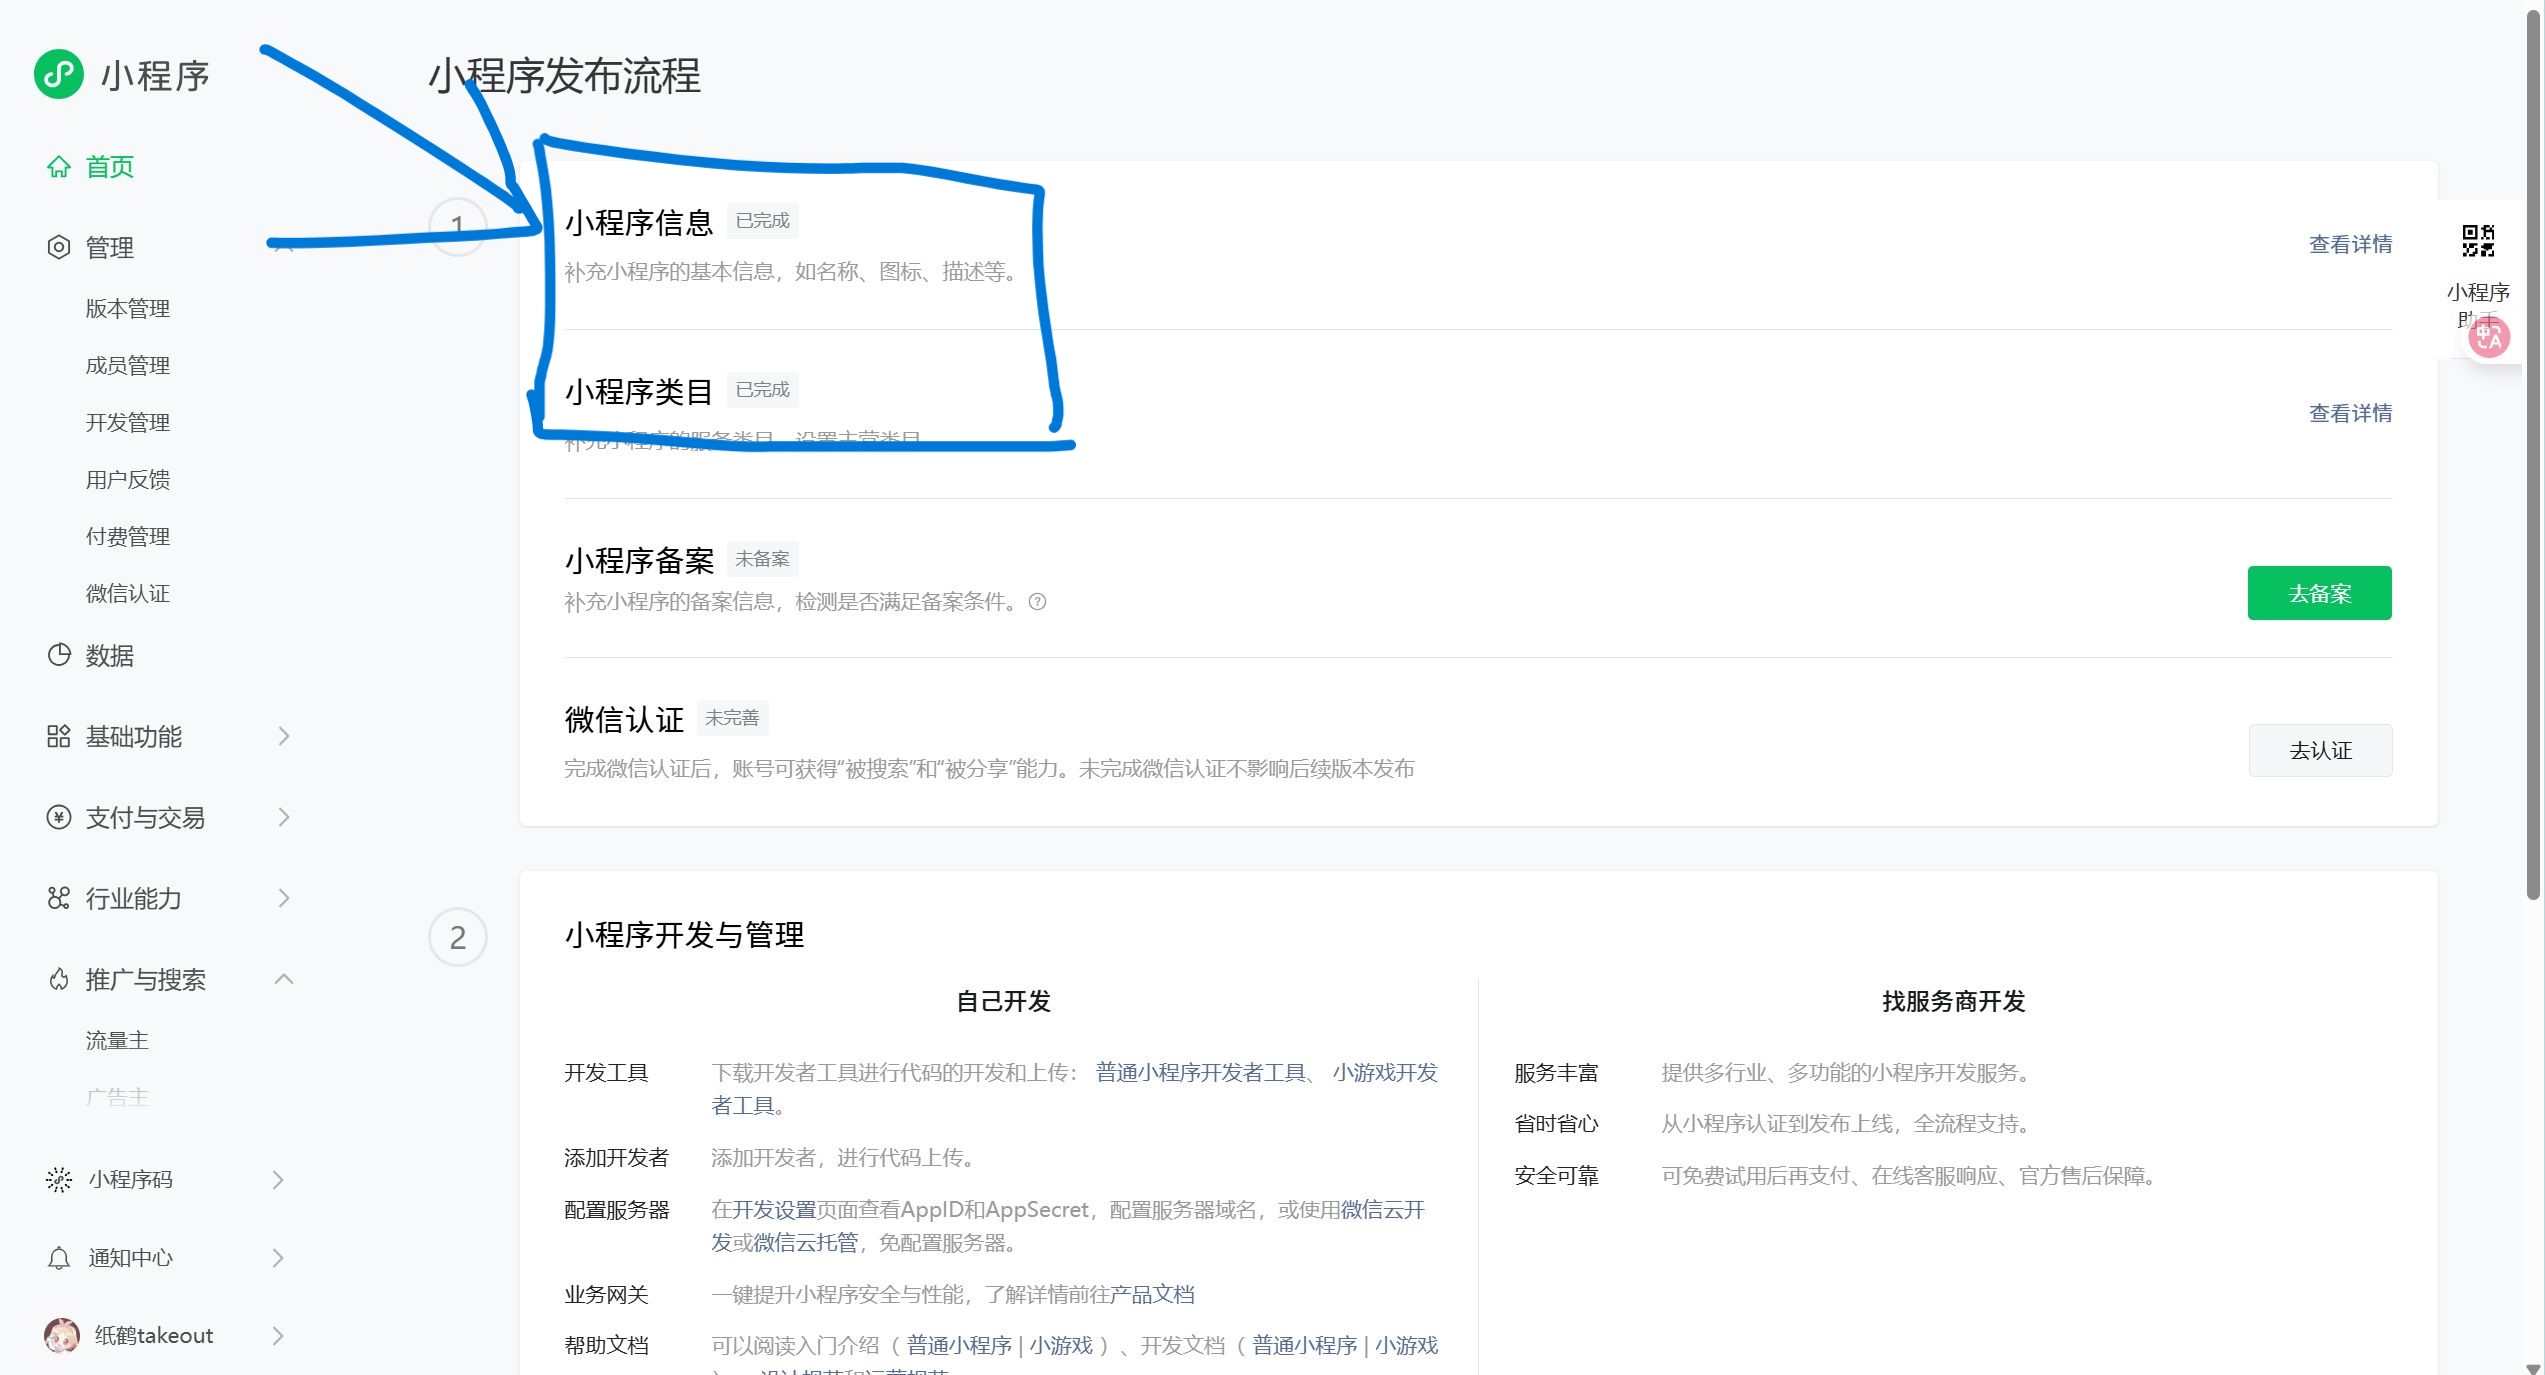Open 产品文档 link in 业务网关 row
The image size is (2545, 1375).
click(1152, 1295)
